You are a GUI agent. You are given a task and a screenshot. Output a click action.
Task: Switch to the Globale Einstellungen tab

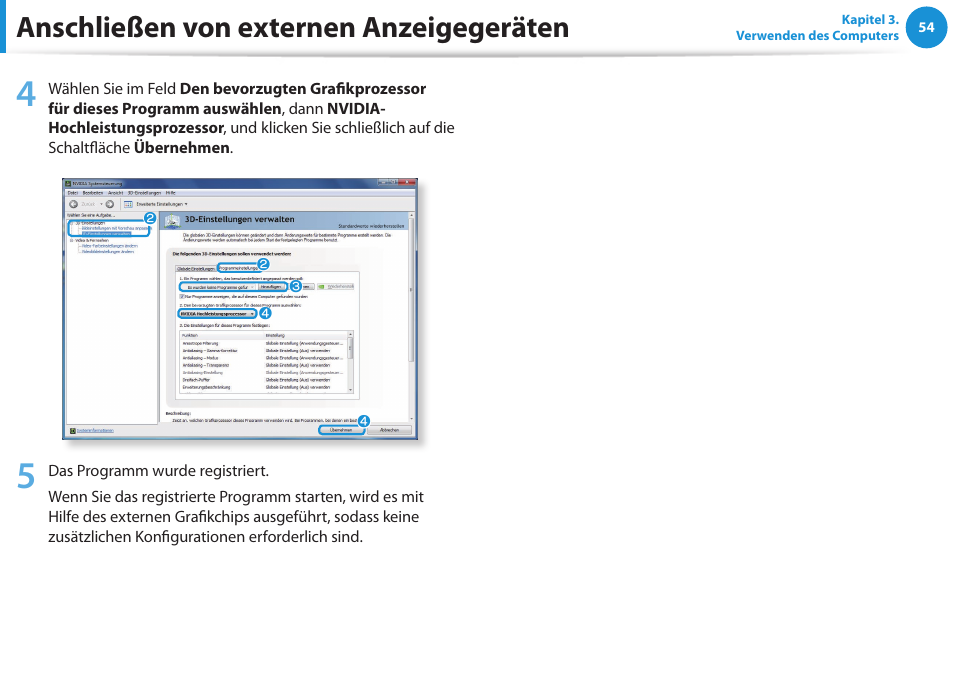pyautogui.click(x=195, y=268)
